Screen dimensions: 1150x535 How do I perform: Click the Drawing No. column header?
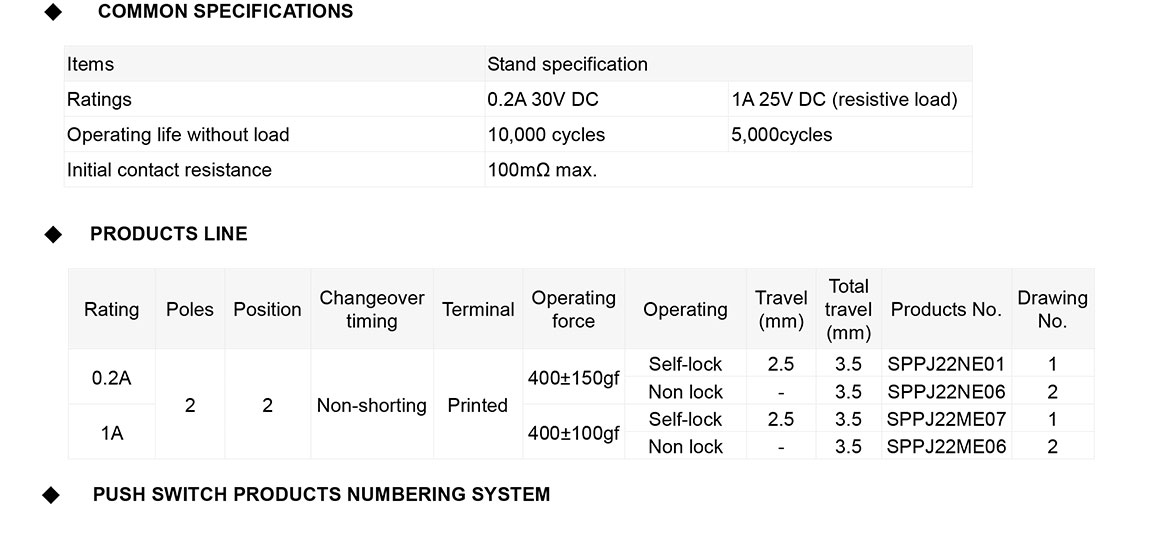point(1052,309)
